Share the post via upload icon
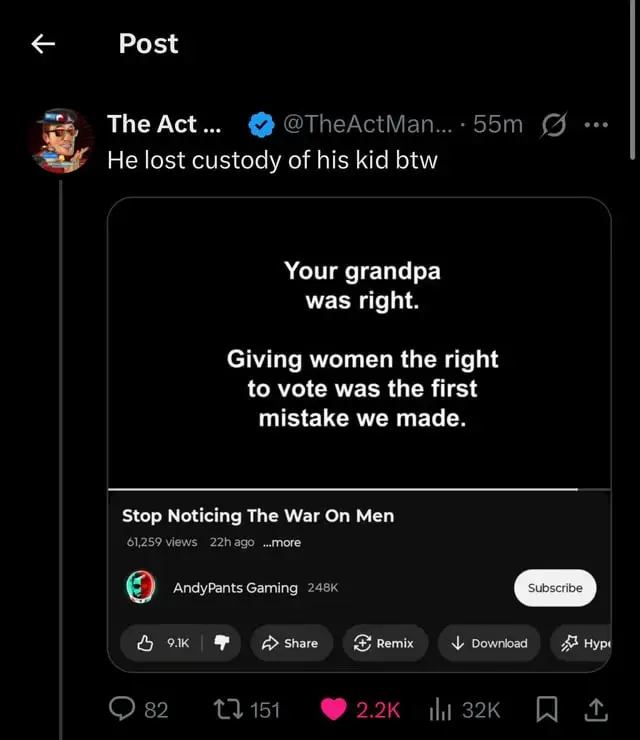 [596, 710]
